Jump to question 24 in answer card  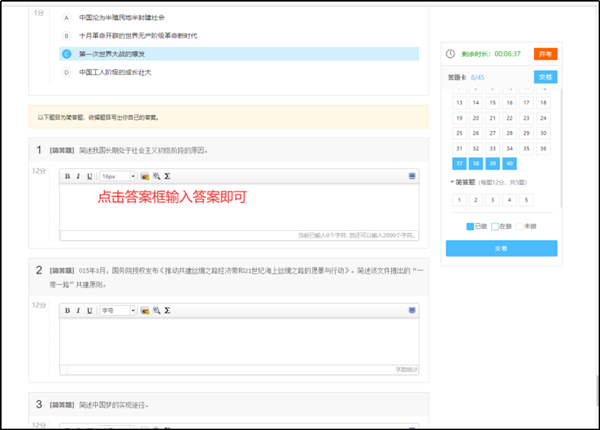tap(543, 118)
